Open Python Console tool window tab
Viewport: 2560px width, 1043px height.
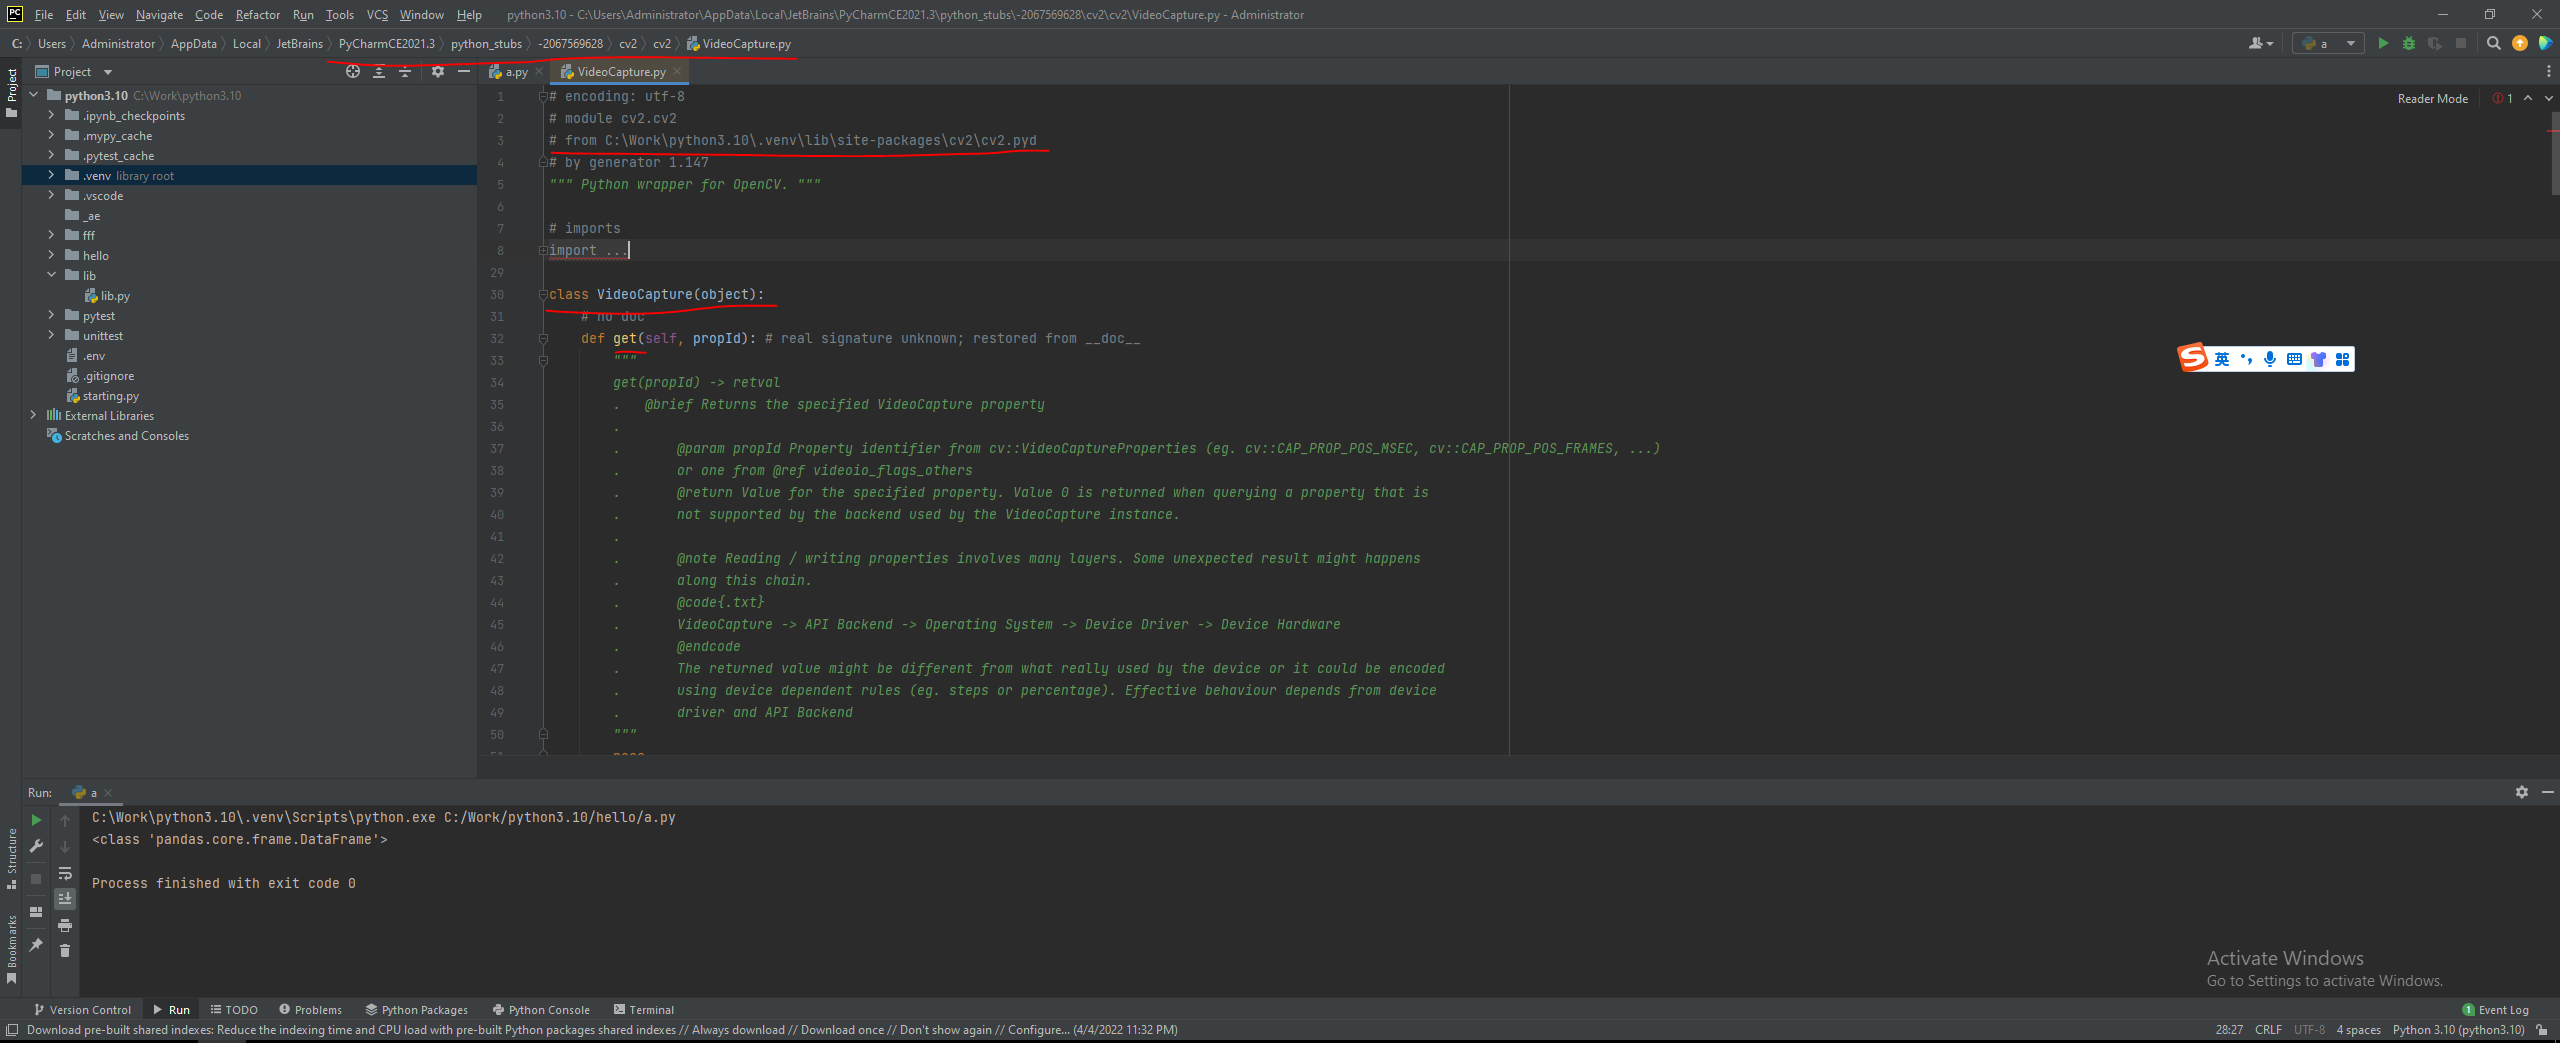pyautogui.click(x=541, y=1010)
